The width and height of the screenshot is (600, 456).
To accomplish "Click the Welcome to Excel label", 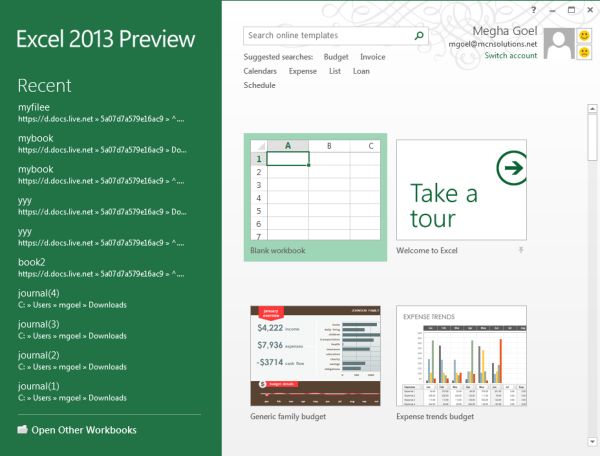I will pos(427,251).
